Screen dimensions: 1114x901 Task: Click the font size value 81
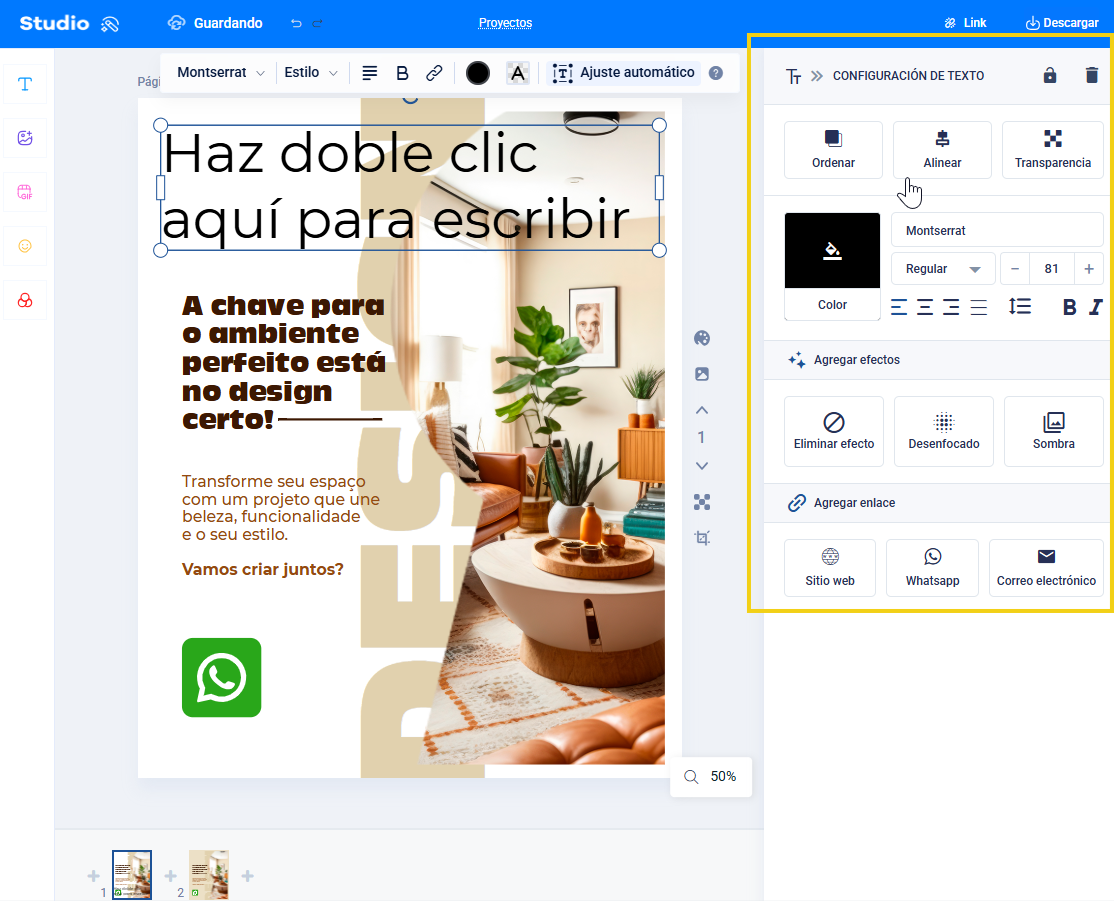(1051, 269)
